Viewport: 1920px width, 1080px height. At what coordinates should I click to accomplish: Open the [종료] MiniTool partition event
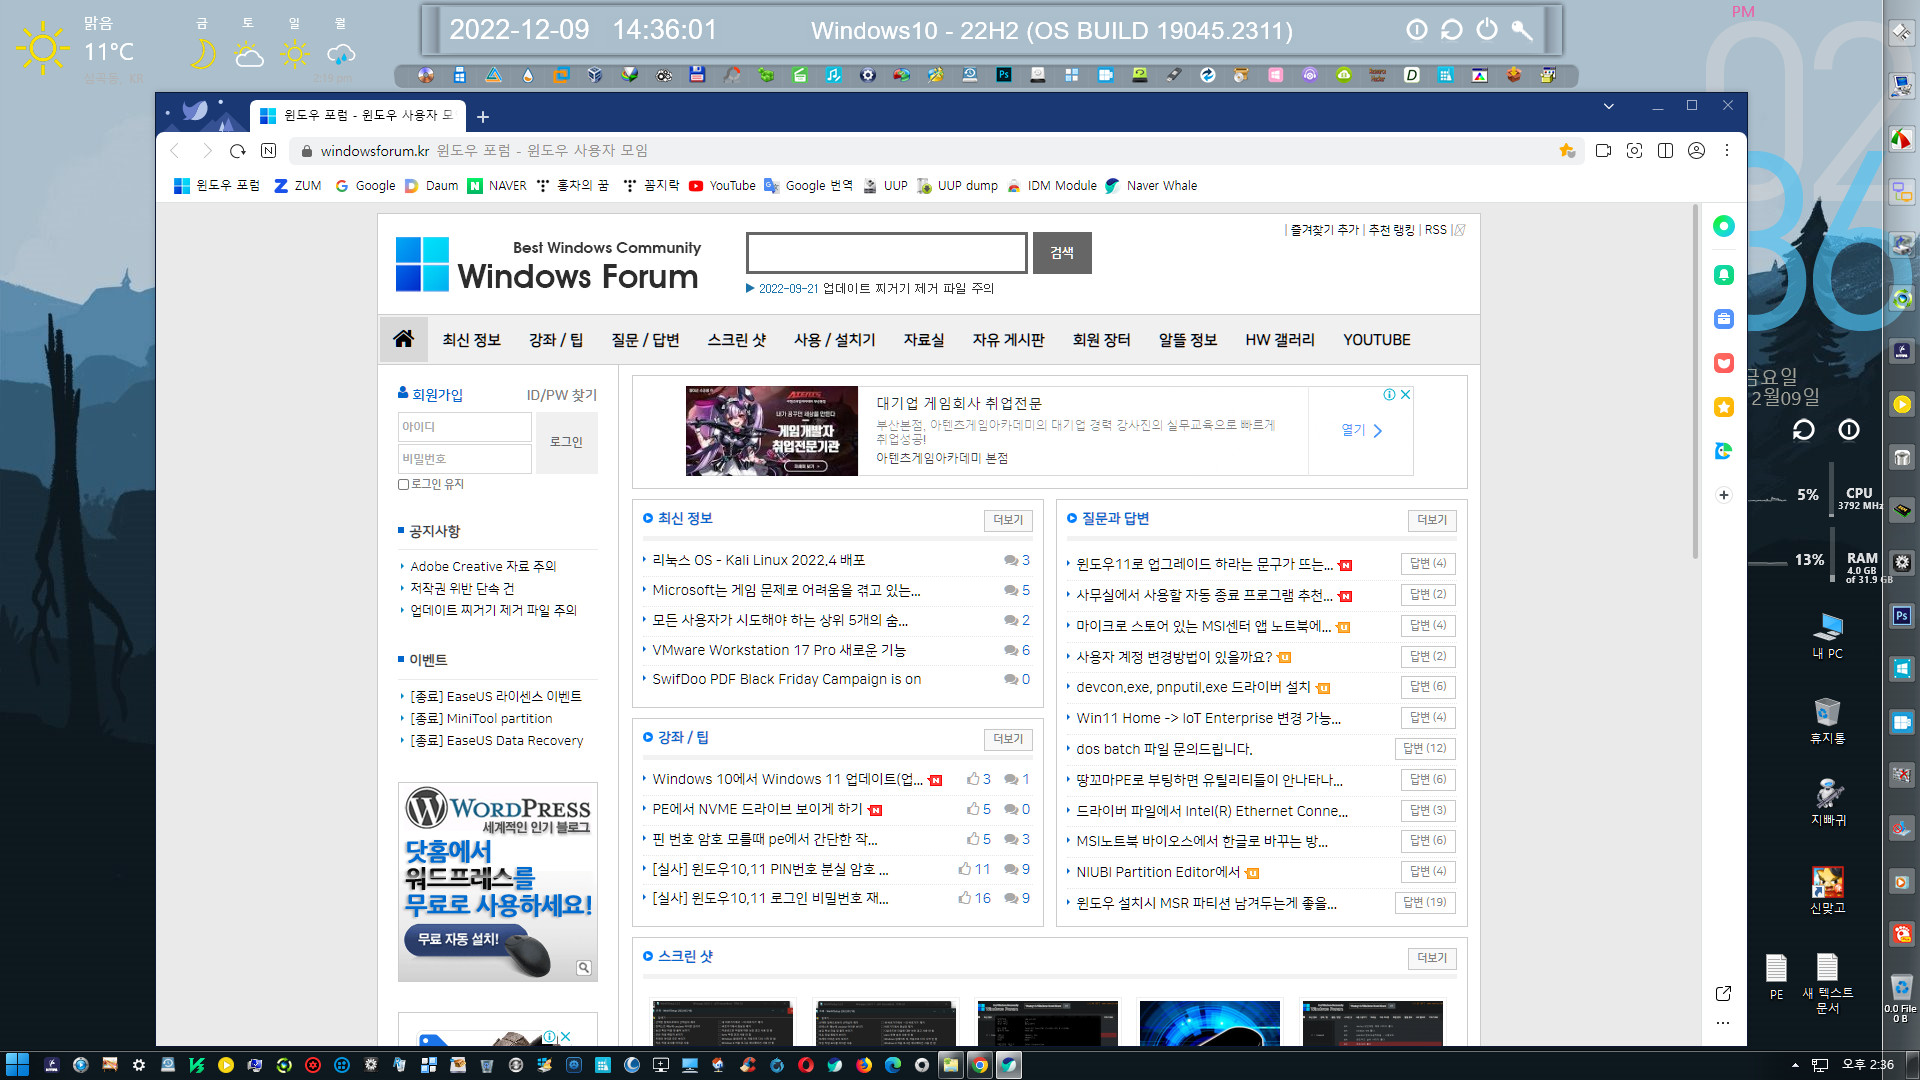[481, 719]
